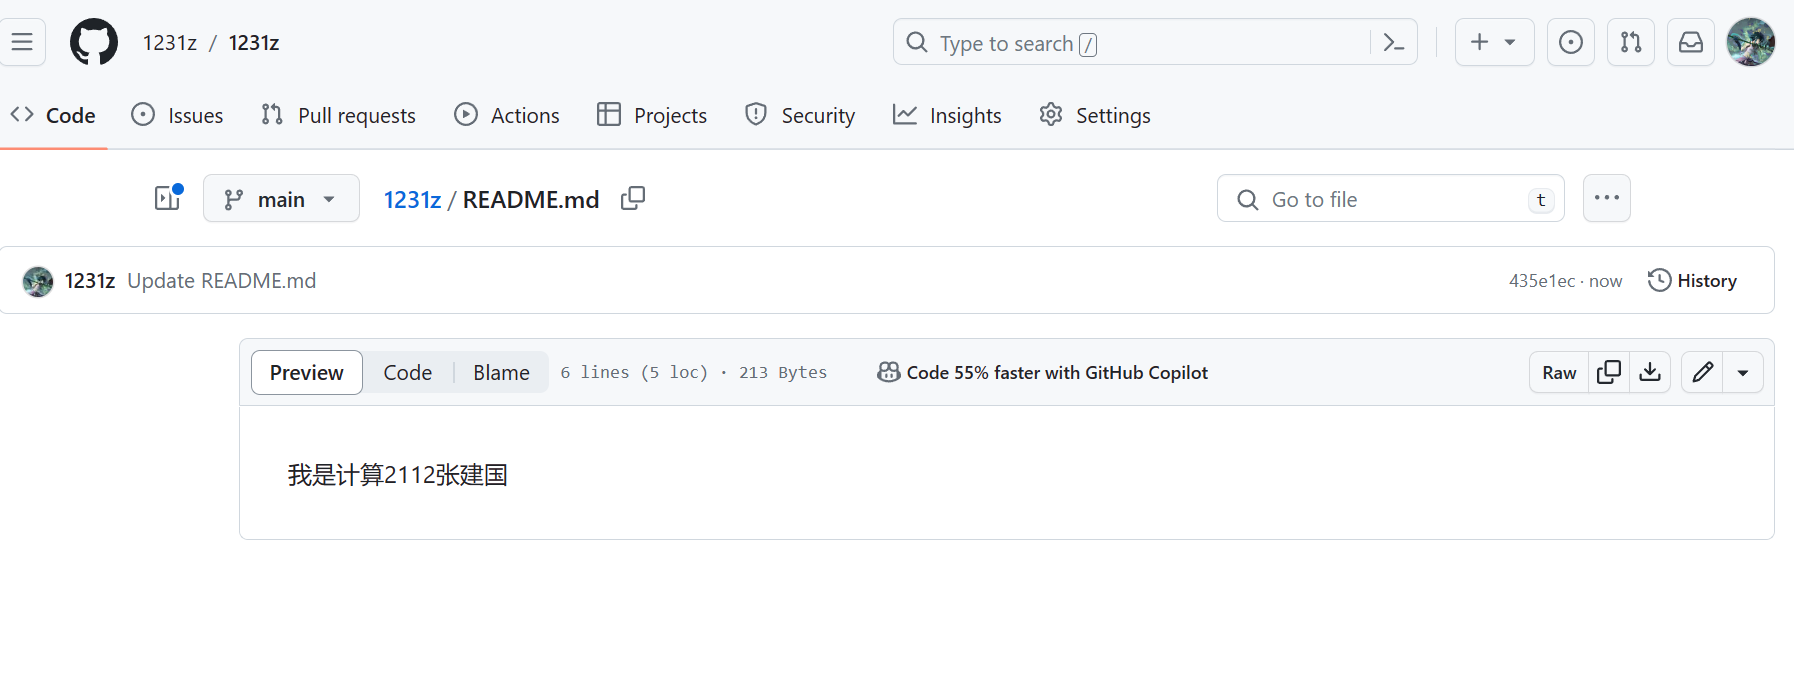Viewport: 1794px width, 683px height.
Task: View the file's History
Action: pos(1692,281)
